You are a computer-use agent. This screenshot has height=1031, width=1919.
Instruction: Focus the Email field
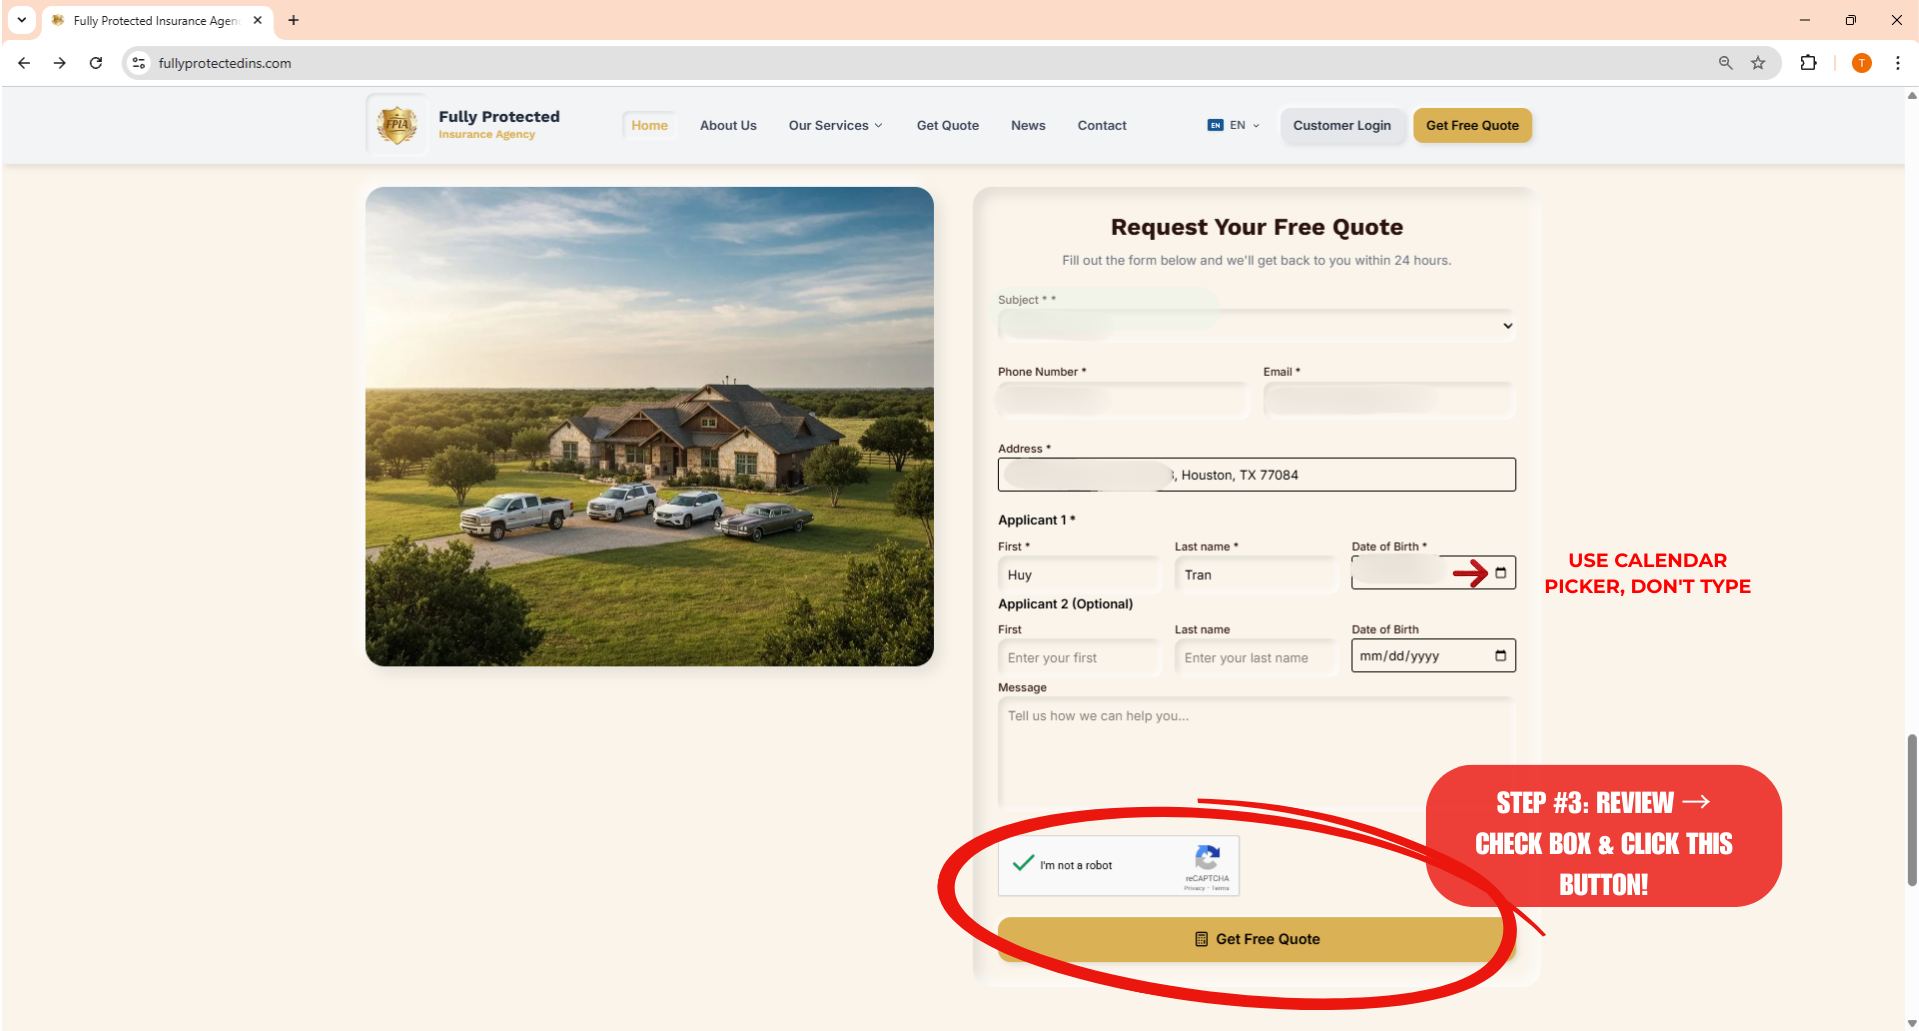pos(1389,400)
